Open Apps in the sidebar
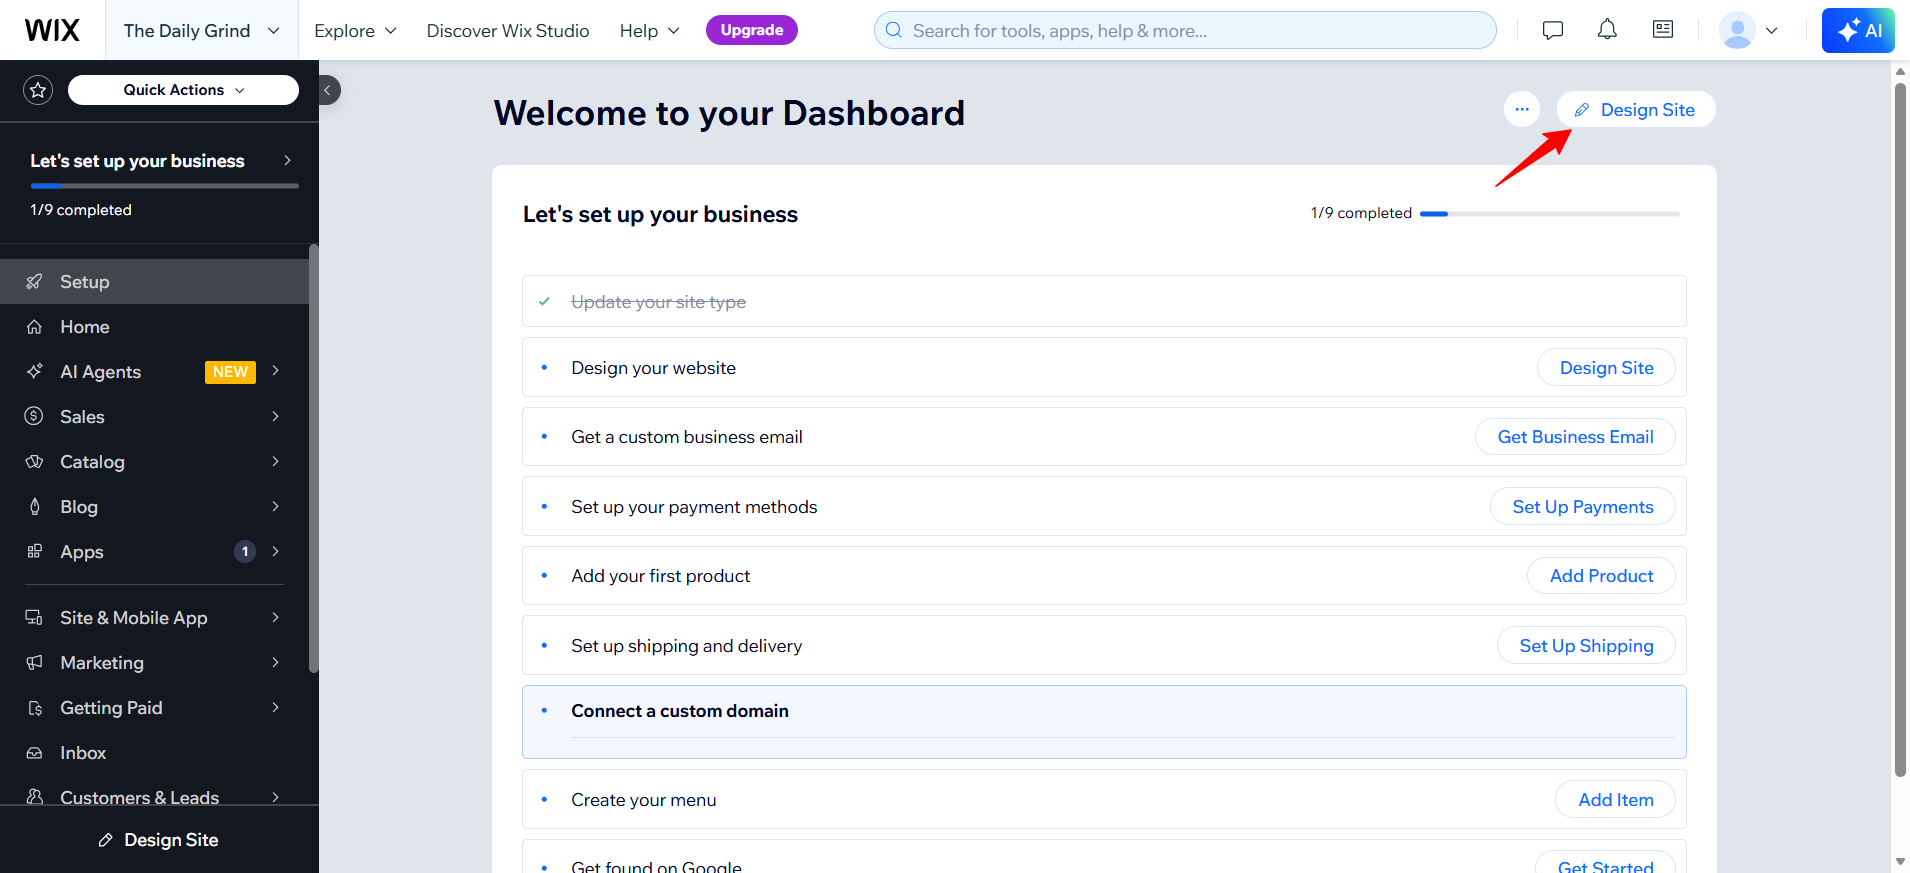 154,552
